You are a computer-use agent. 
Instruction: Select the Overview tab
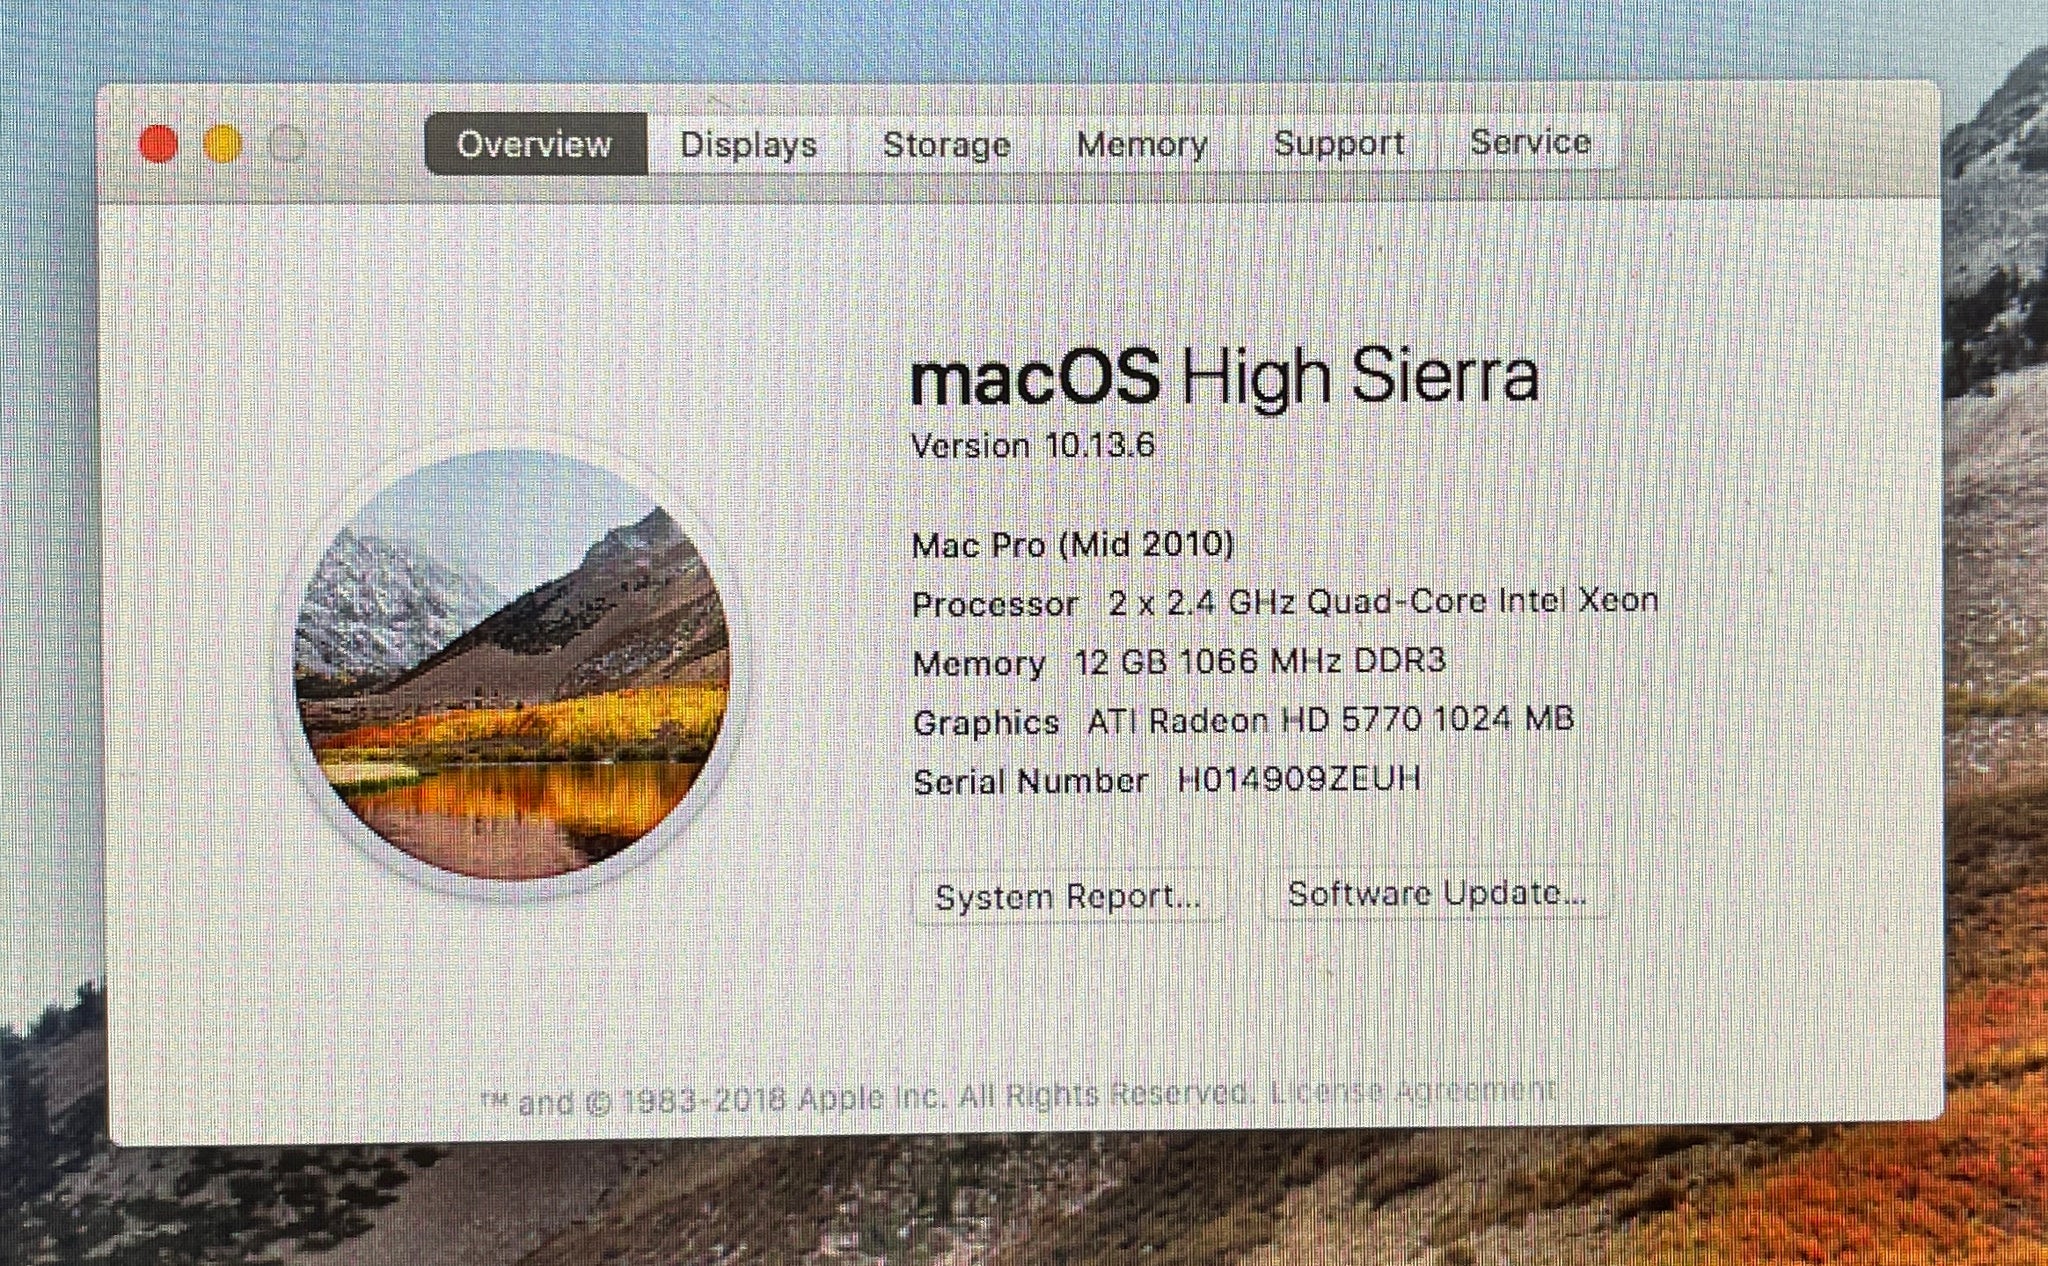tap(535, 144)
